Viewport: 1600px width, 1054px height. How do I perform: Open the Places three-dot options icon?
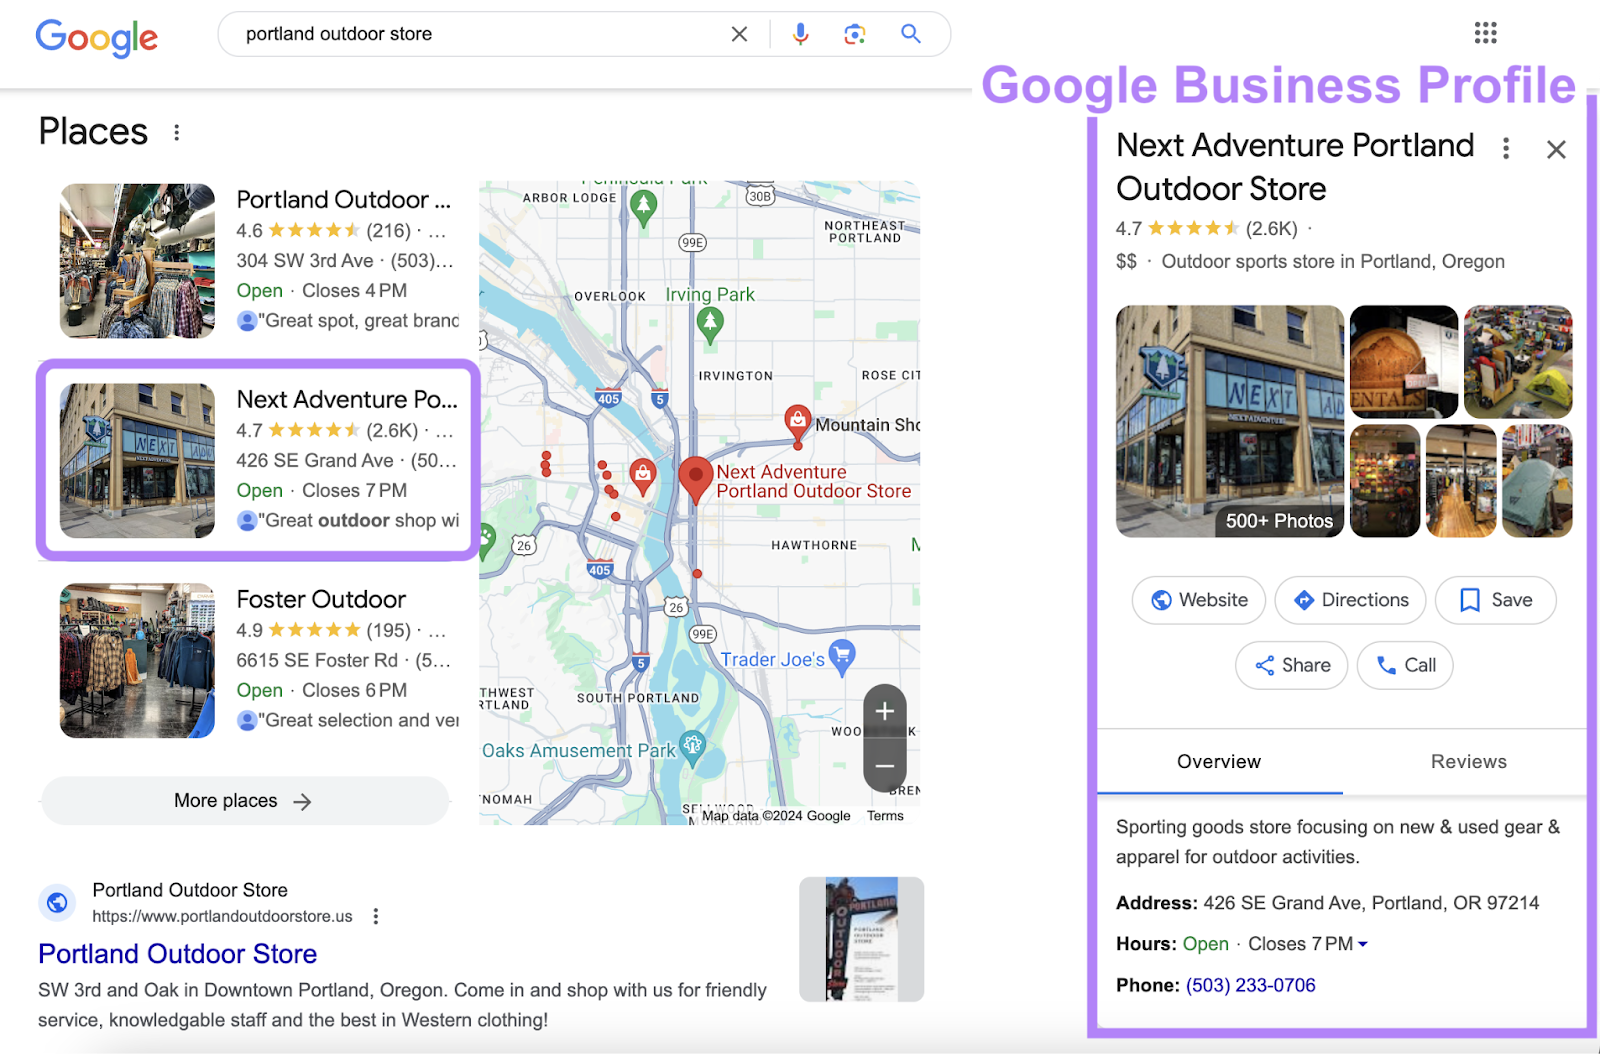pos(177,131)
